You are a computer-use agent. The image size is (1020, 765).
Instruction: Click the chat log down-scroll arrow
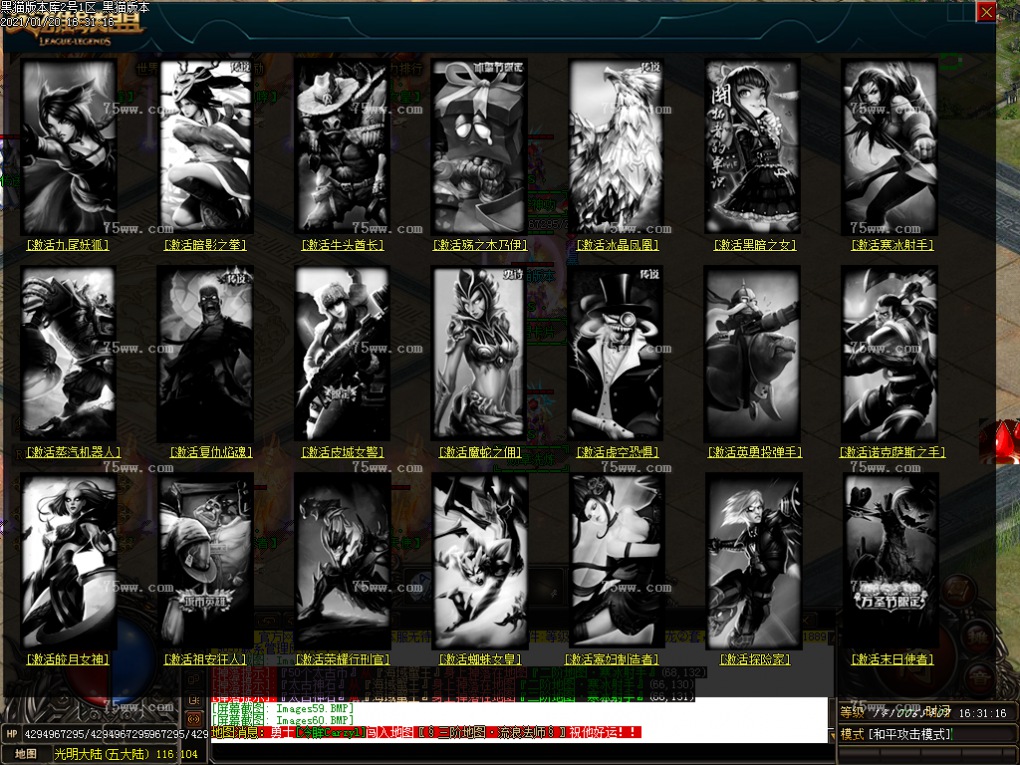pyautogui.click(x=832, y=734)
